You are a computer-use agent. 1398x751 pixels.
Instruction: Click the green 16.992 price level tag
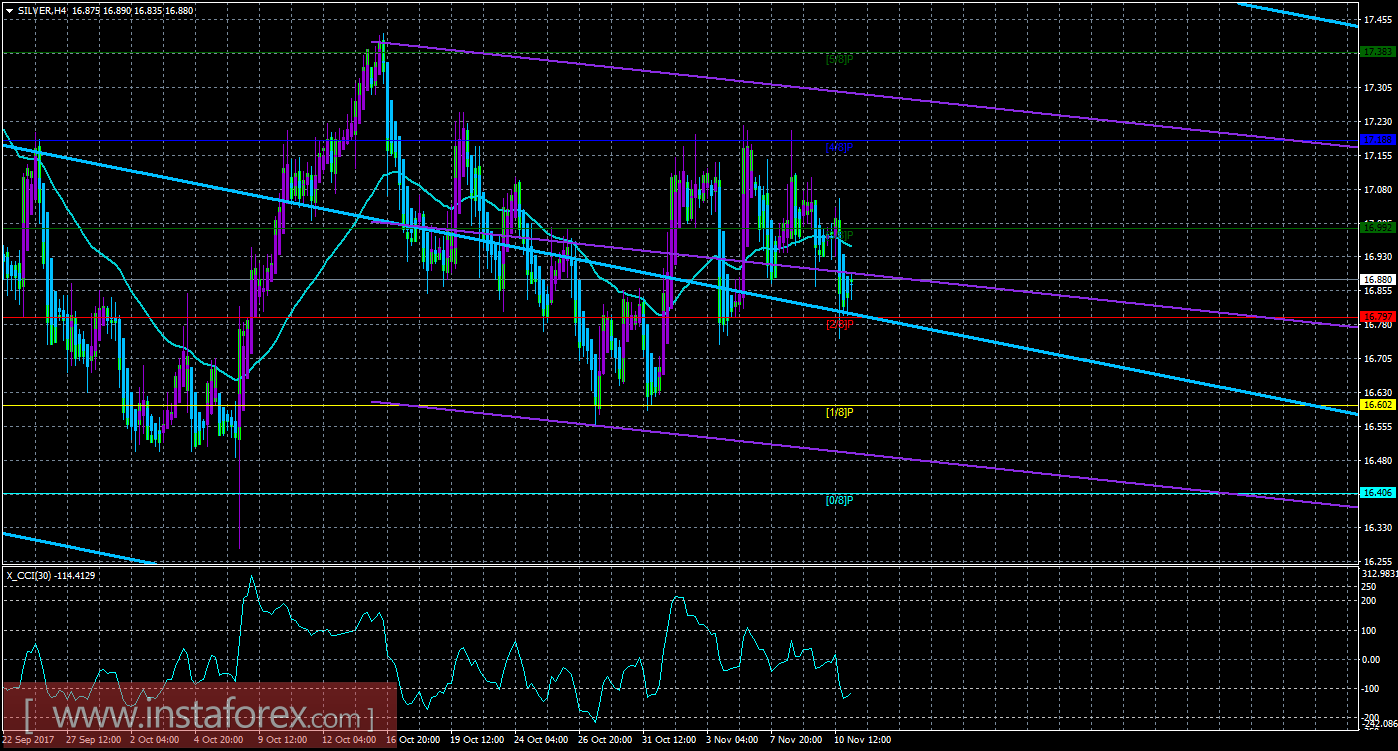(x=1377, y=228)
